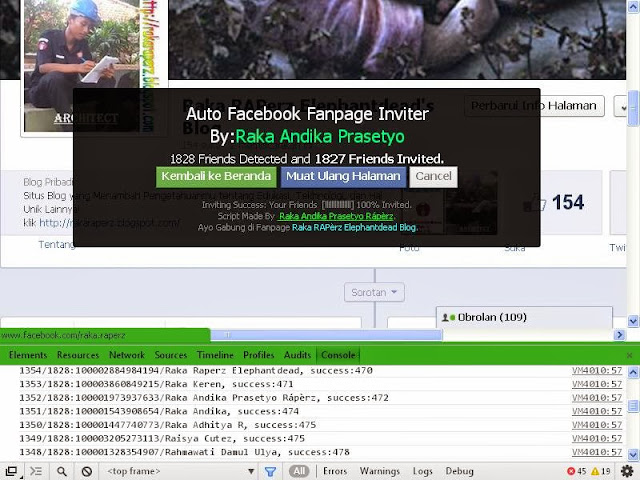Open the Raka RAPèrz Elephantdead Blog link

(x=354, y=227)
